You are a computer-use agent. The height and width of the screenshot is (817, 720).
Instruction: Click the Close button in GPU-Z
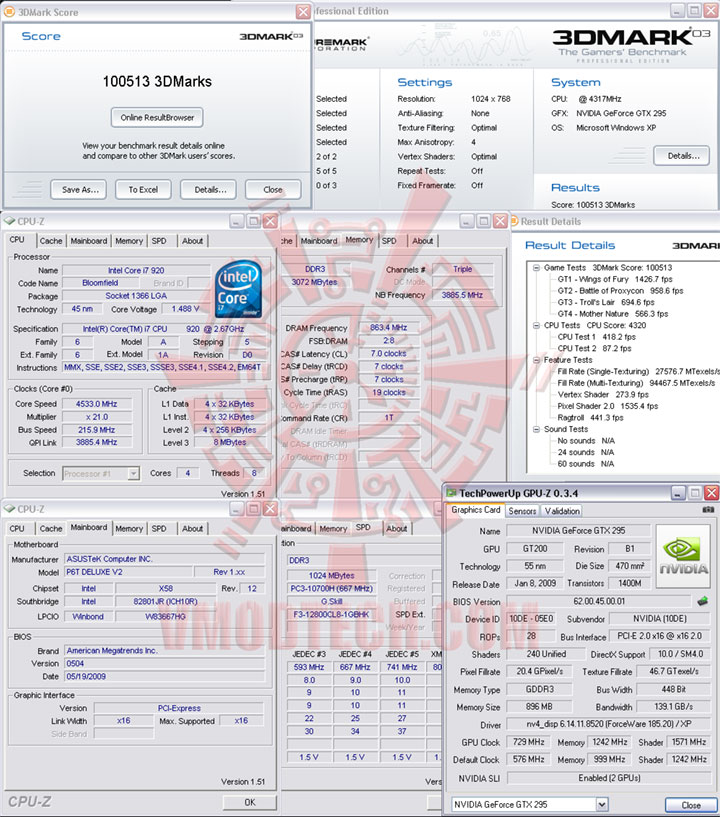[691, 805]
